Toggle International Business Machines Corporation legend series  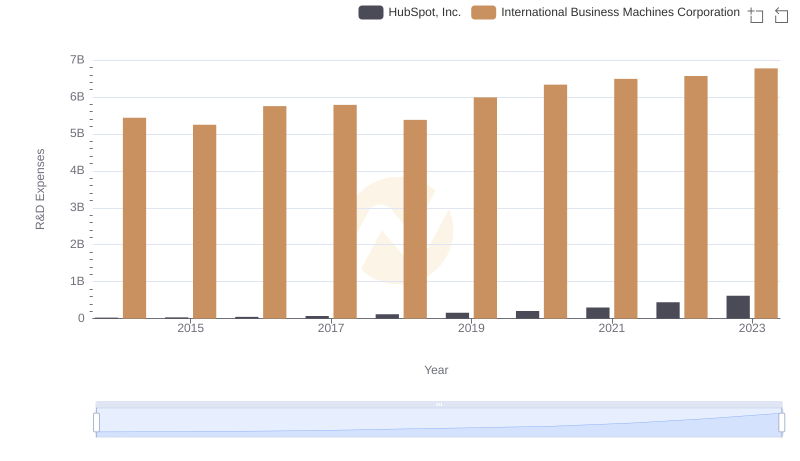tap(605, 12)
